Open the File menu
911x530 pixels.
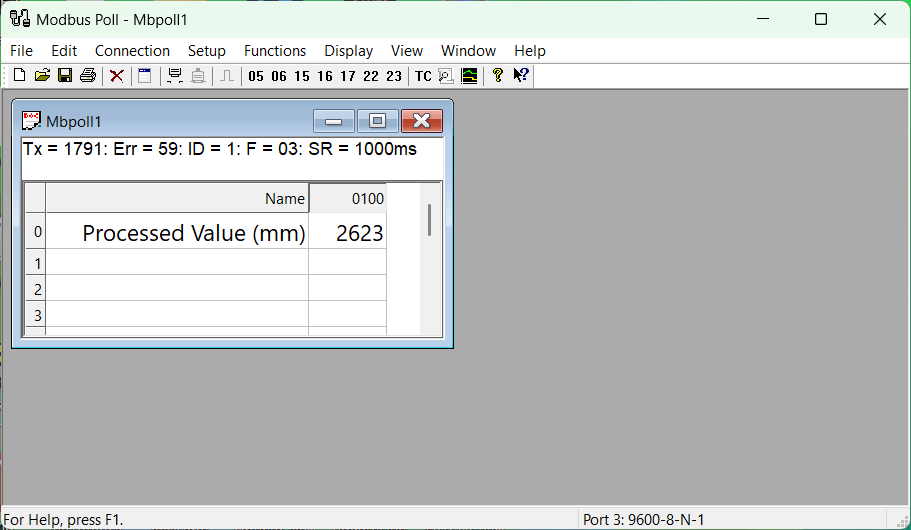click(x=21, y=51)
